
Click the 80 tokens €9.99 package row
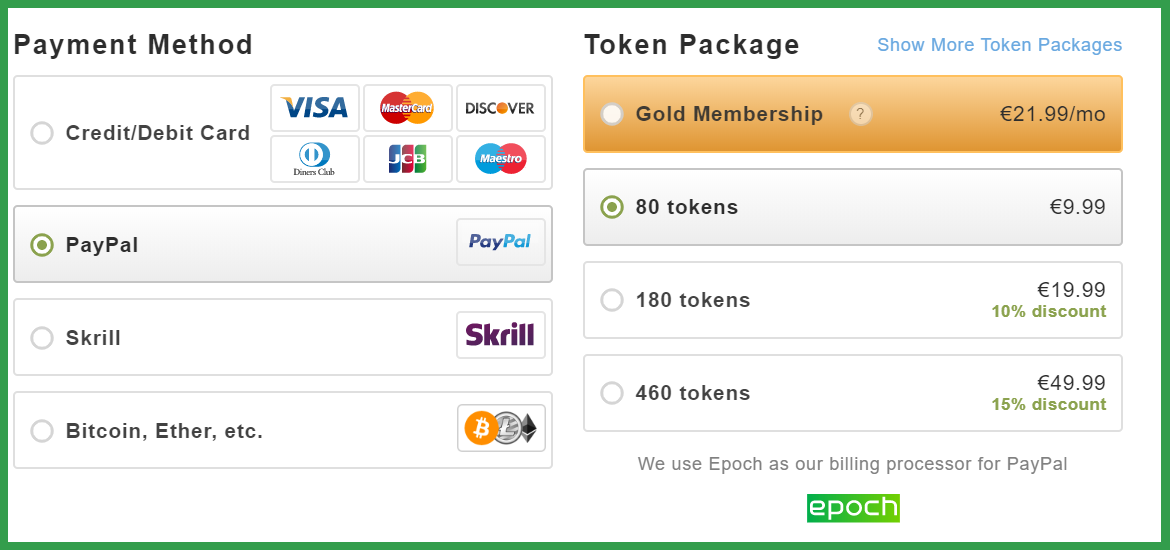pyautogui.click(x=852, y=207)
